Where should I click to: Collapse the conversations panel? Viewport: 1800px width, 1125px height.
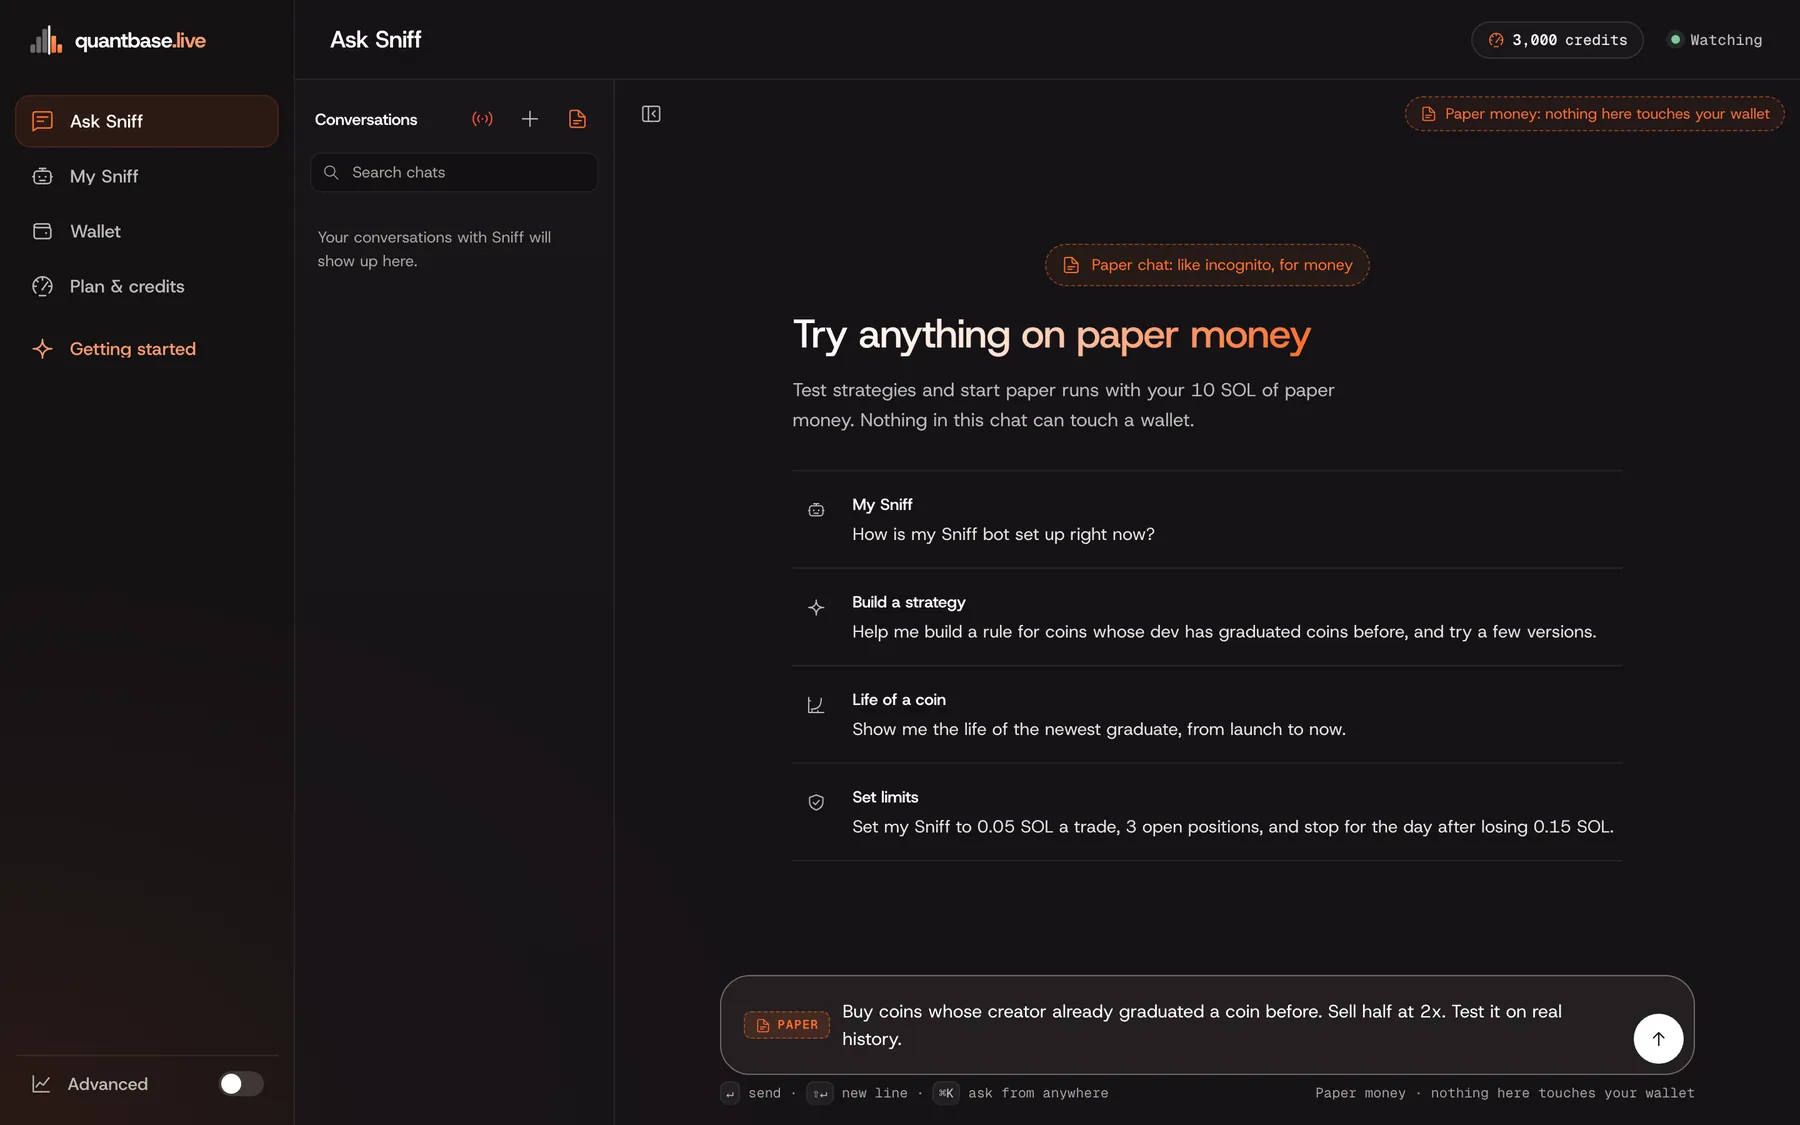[651, 114]
